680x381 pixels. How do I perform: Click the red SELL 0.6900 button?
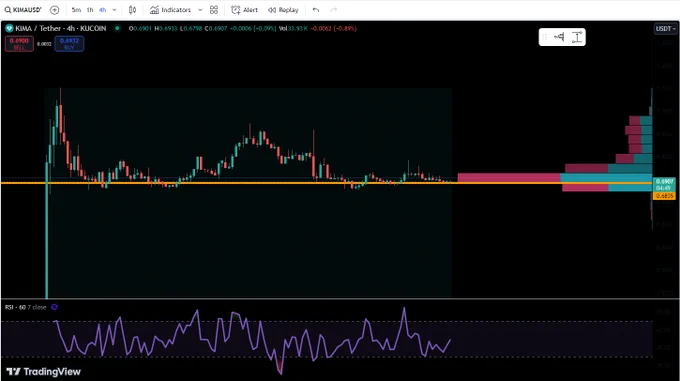[x=19, y=44]
